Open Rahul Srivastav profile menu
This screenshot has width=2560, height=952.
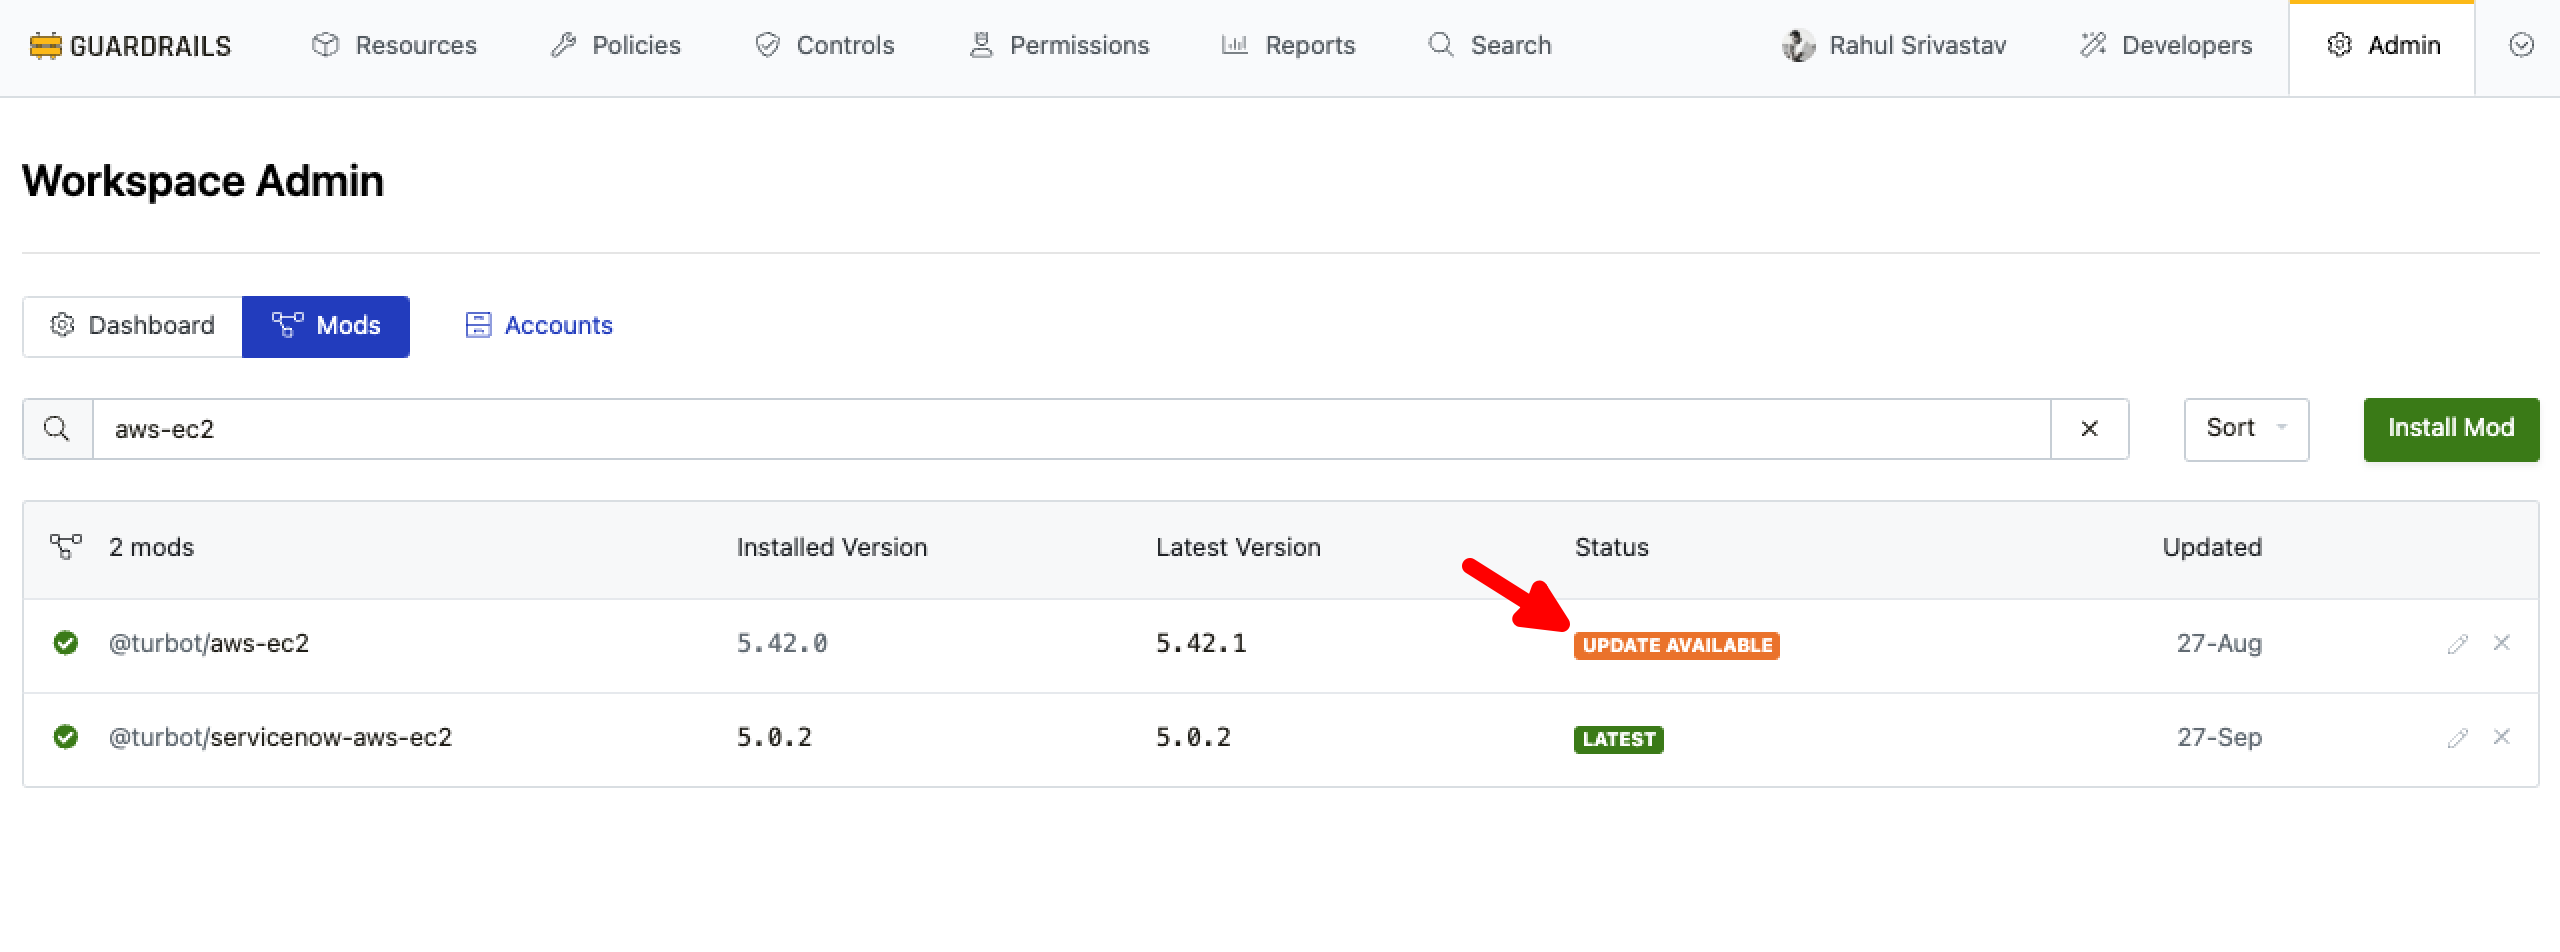1894,46
